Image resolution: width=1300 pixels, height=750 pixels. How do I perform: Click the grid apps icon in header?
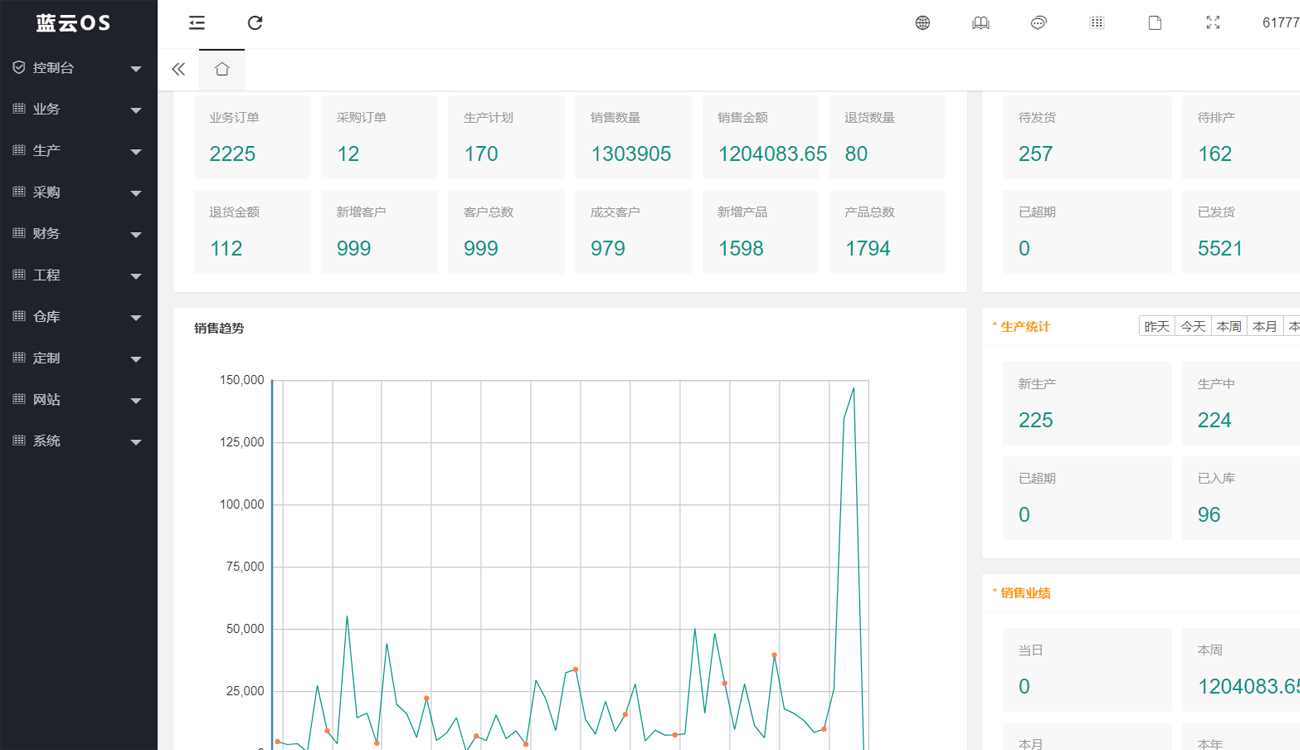1097,23
